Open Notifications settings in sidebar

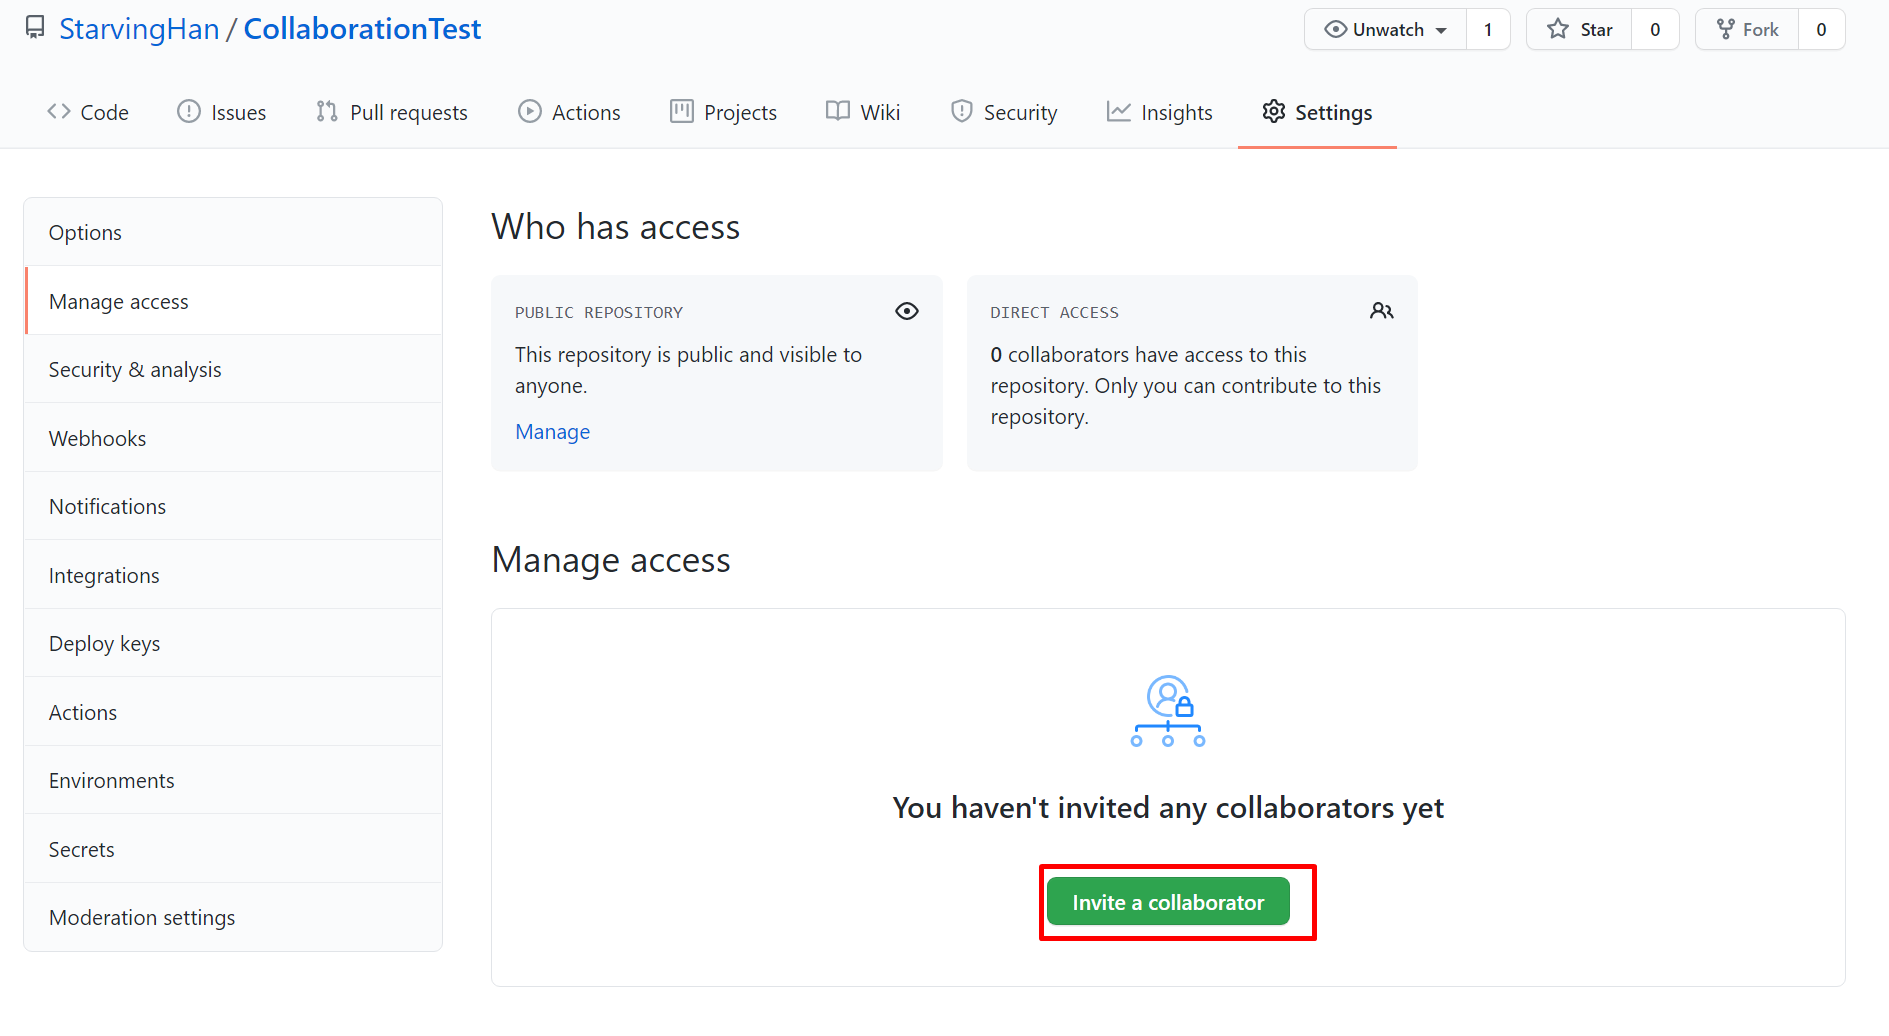point(233,506)
